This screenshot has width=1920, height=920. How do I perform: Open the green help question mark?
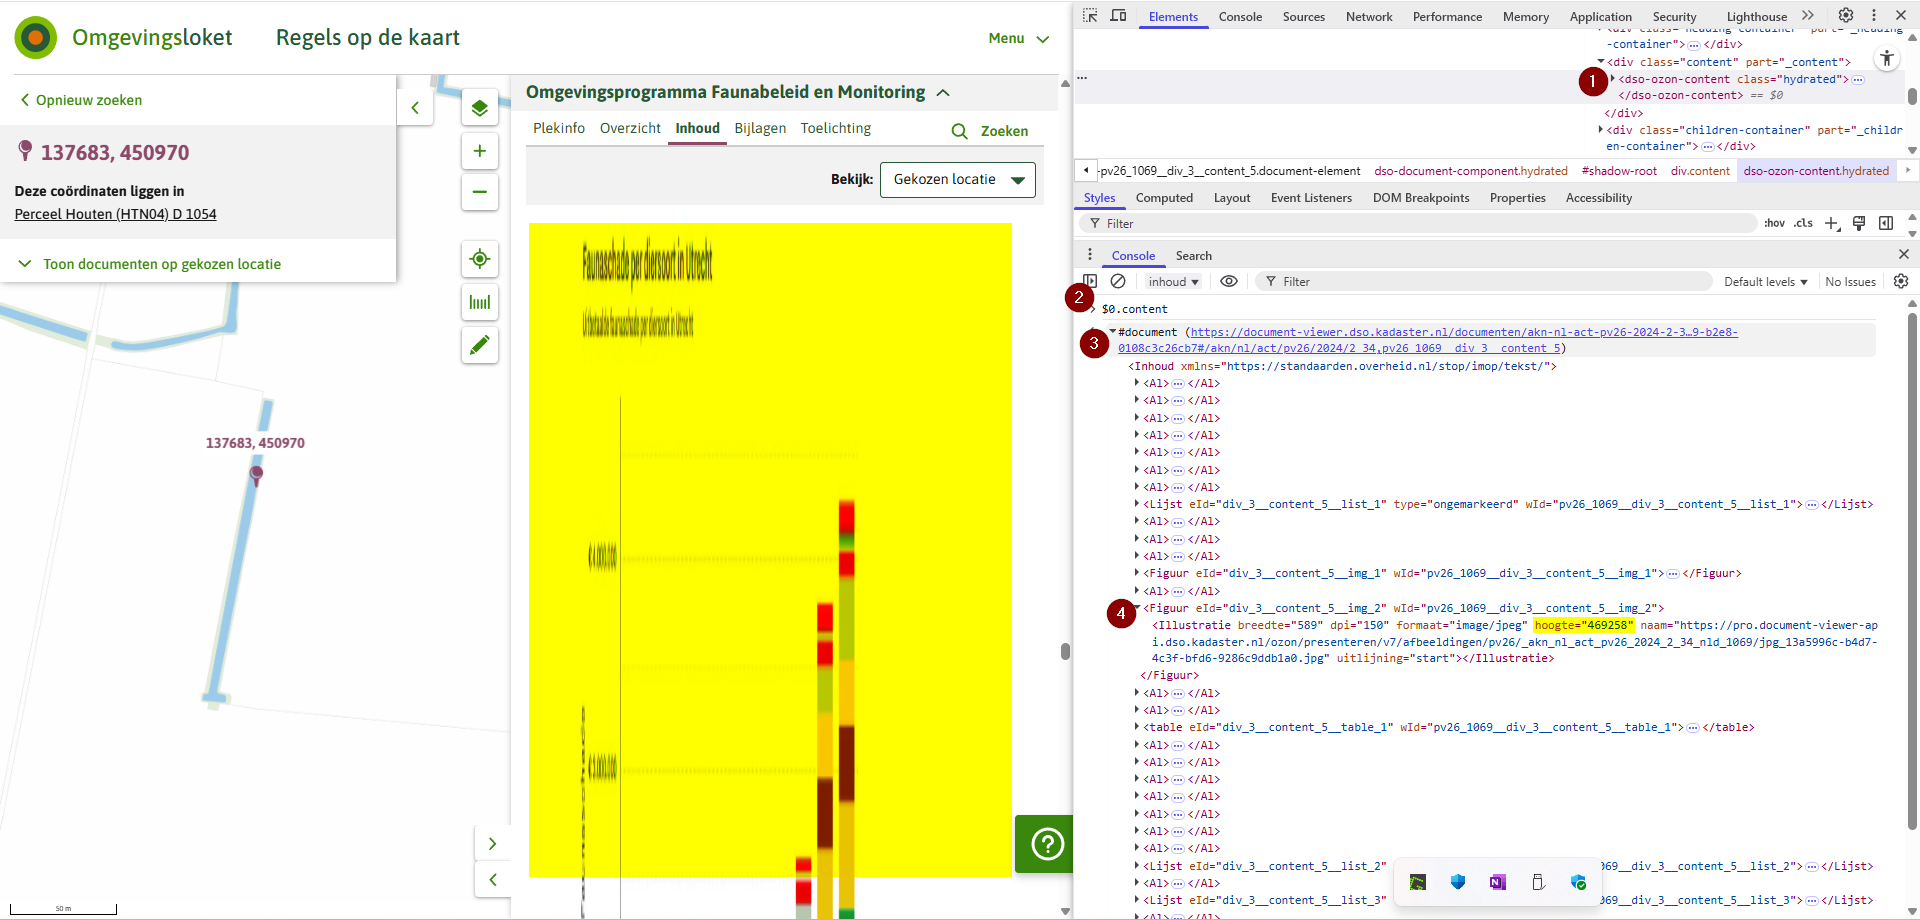[x=1047, y=844]
